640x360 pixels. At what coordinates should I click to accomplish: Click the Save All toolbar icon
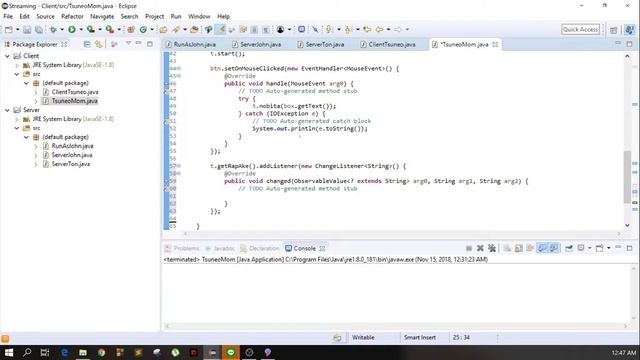pyautogui.click(x=38, y=29)
